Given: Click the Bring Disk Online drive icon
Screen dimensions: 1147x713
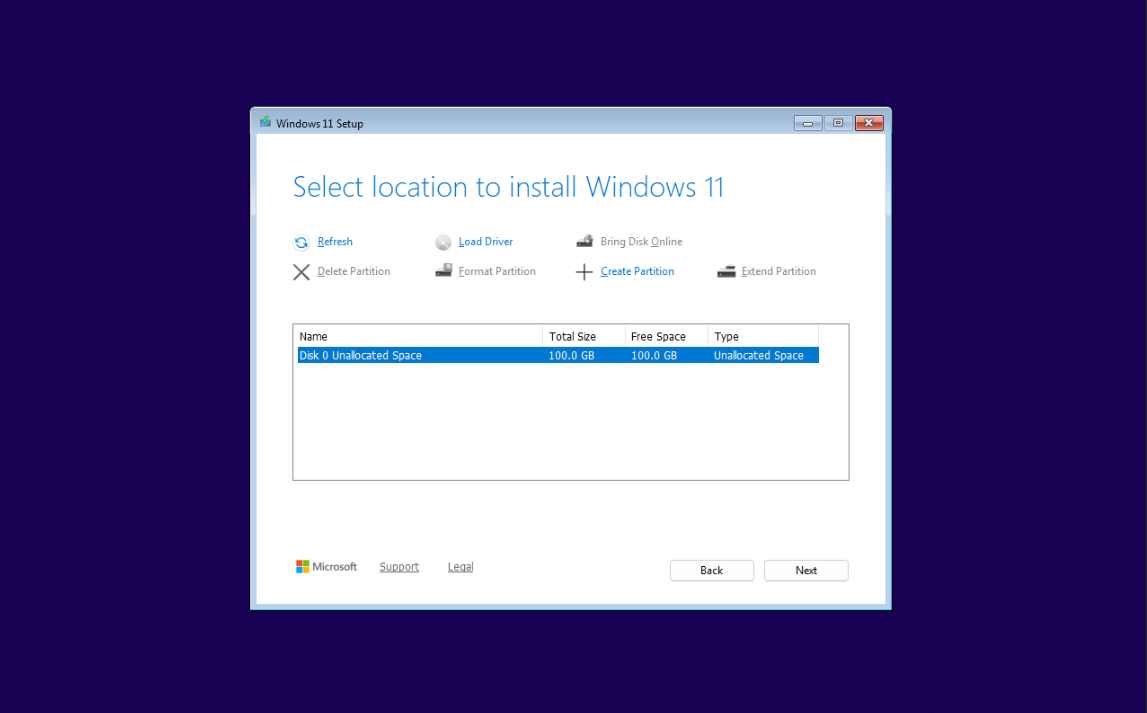Looking at the screenshot, I should pyautogui.click(x=584, y=241).
